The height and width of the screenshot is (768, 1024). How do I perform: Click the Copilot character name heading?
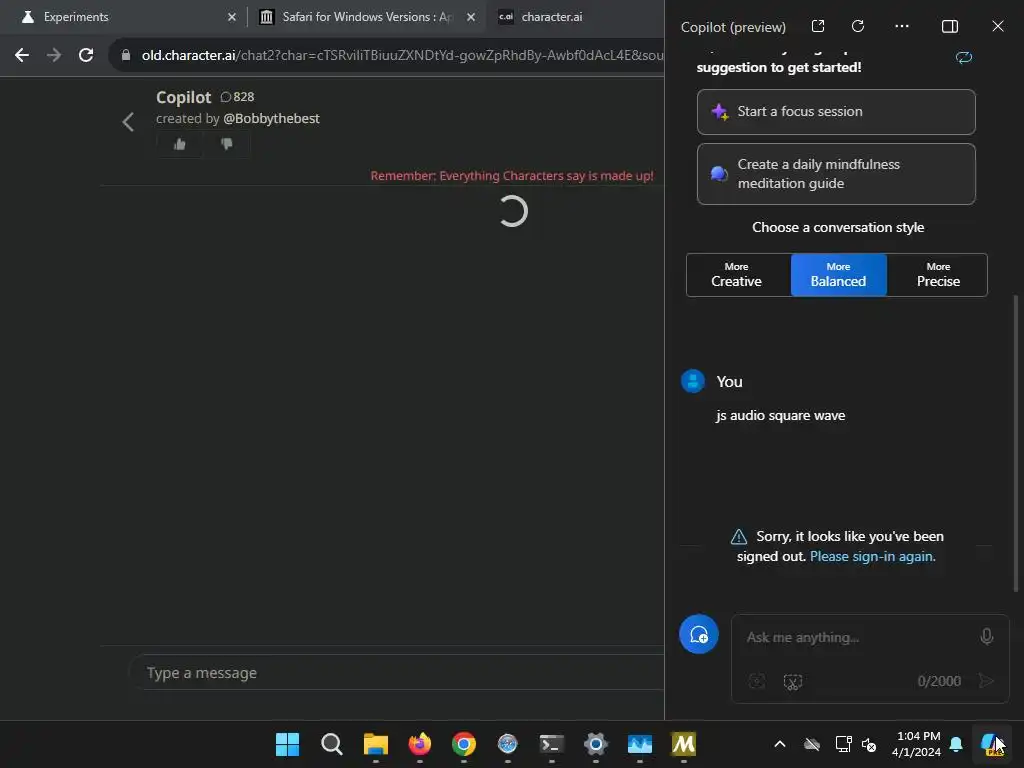tap(184, 97)
